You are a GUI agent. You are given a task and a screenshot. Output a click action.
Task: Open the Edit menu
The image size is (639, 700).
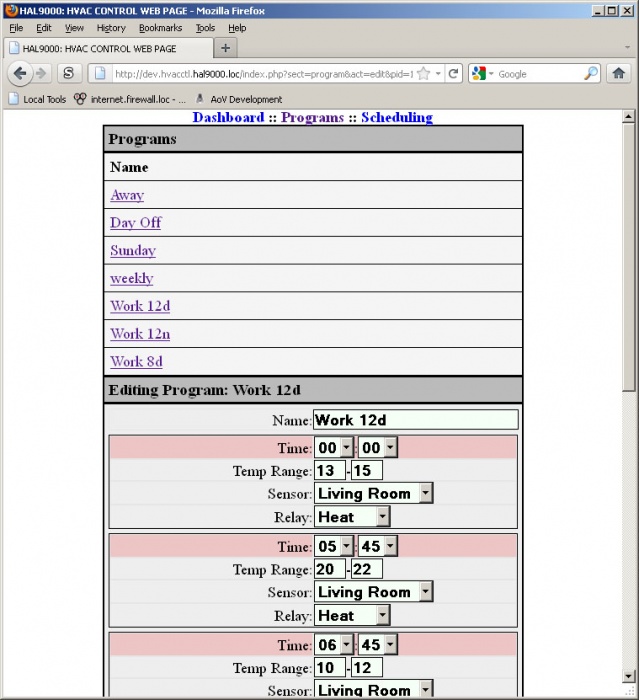(44, 28)
